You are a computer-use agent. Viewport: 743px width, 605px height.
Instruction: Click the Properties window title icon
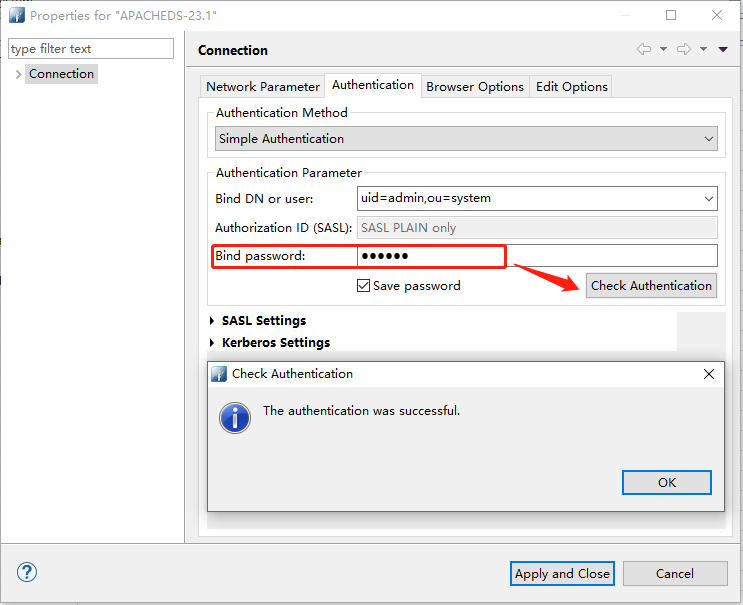17,15
